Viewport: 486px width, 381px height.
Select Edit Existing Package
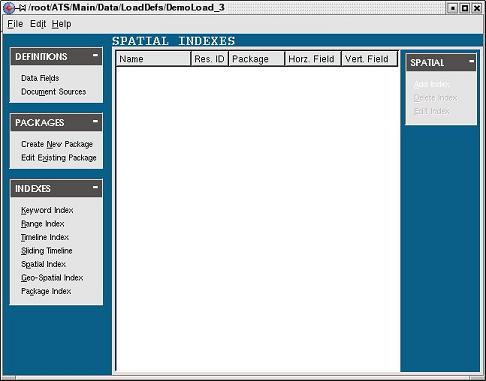59,158
